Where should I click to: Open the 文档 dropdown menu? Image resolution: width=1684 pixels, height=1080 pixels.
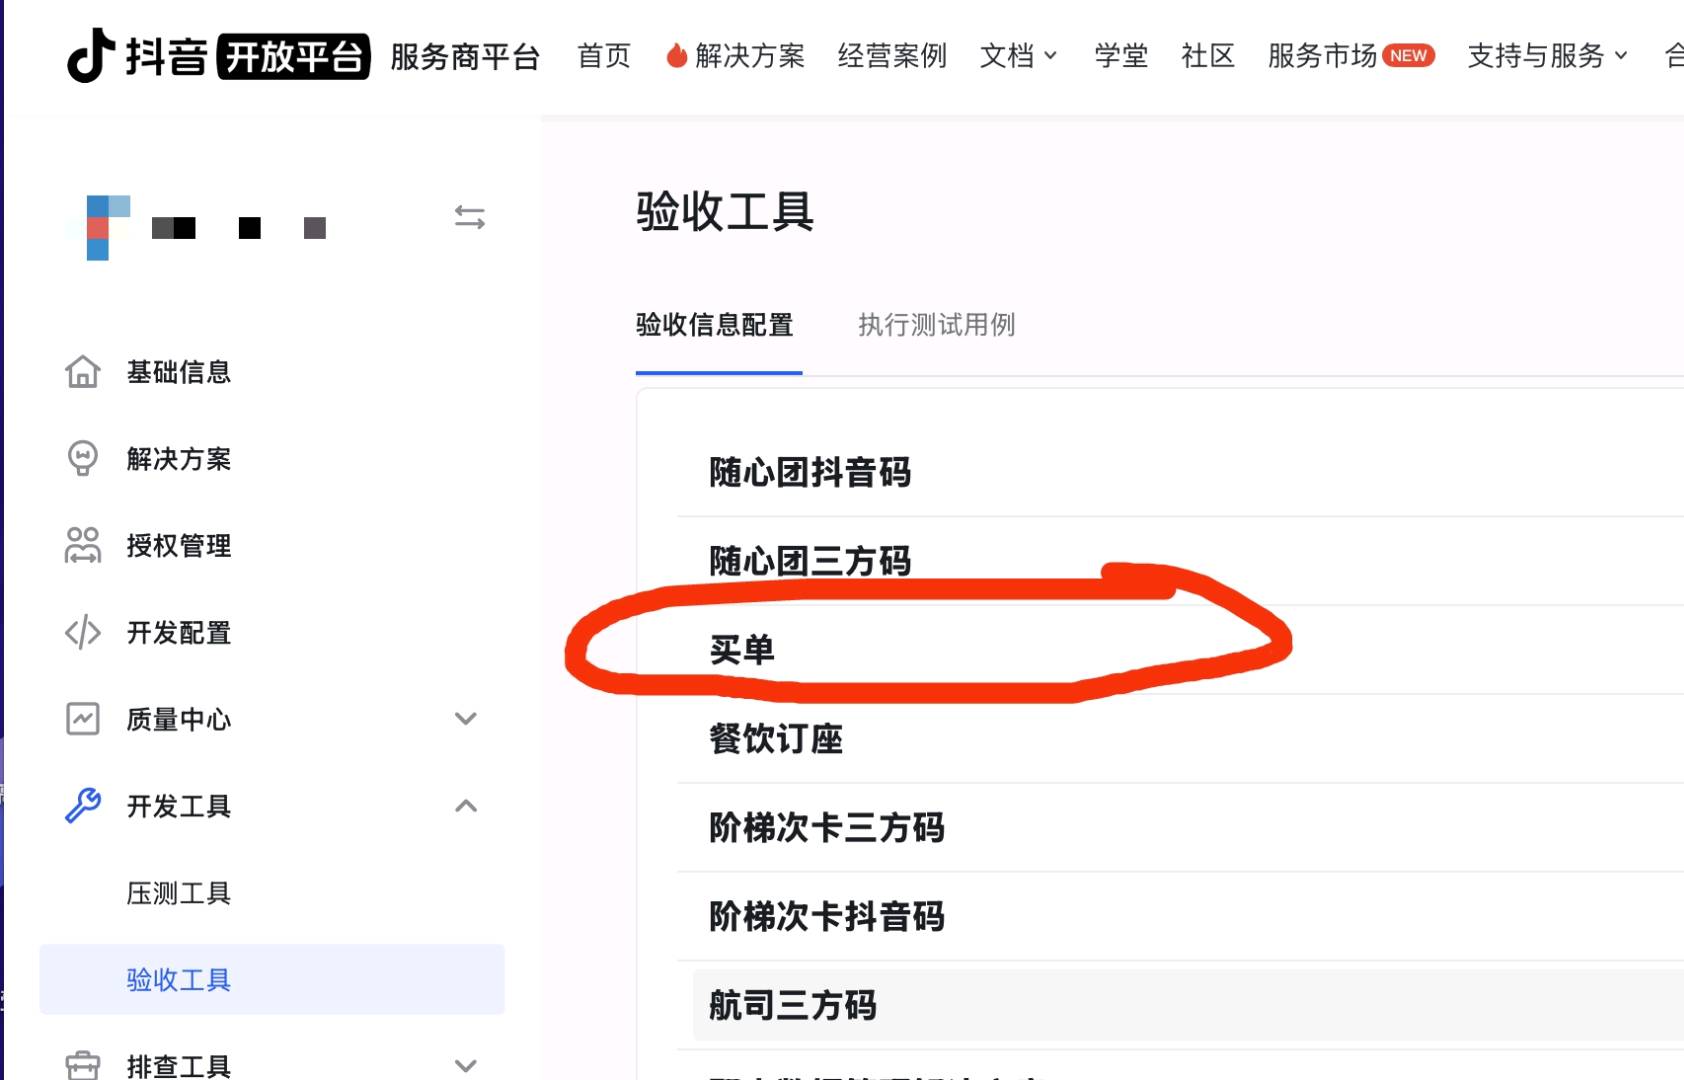(x=1018, y=57)
